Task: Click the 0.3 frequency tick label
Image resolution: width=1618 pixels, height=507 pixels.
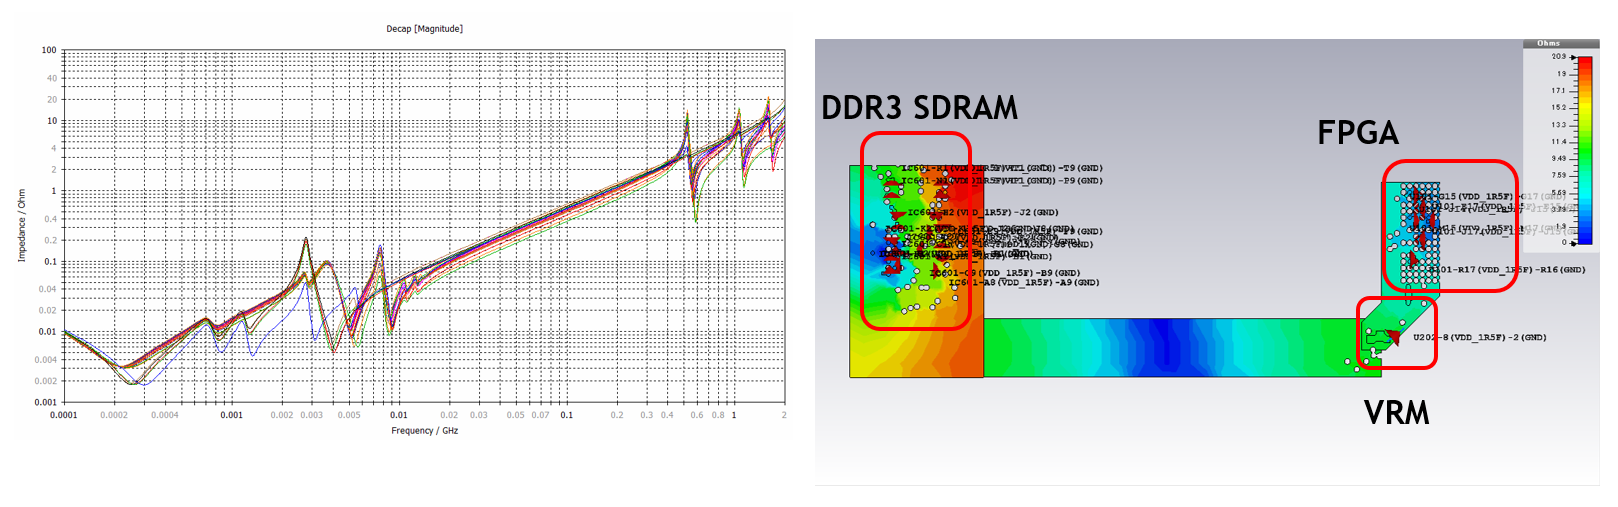Action: coord(646,415)
